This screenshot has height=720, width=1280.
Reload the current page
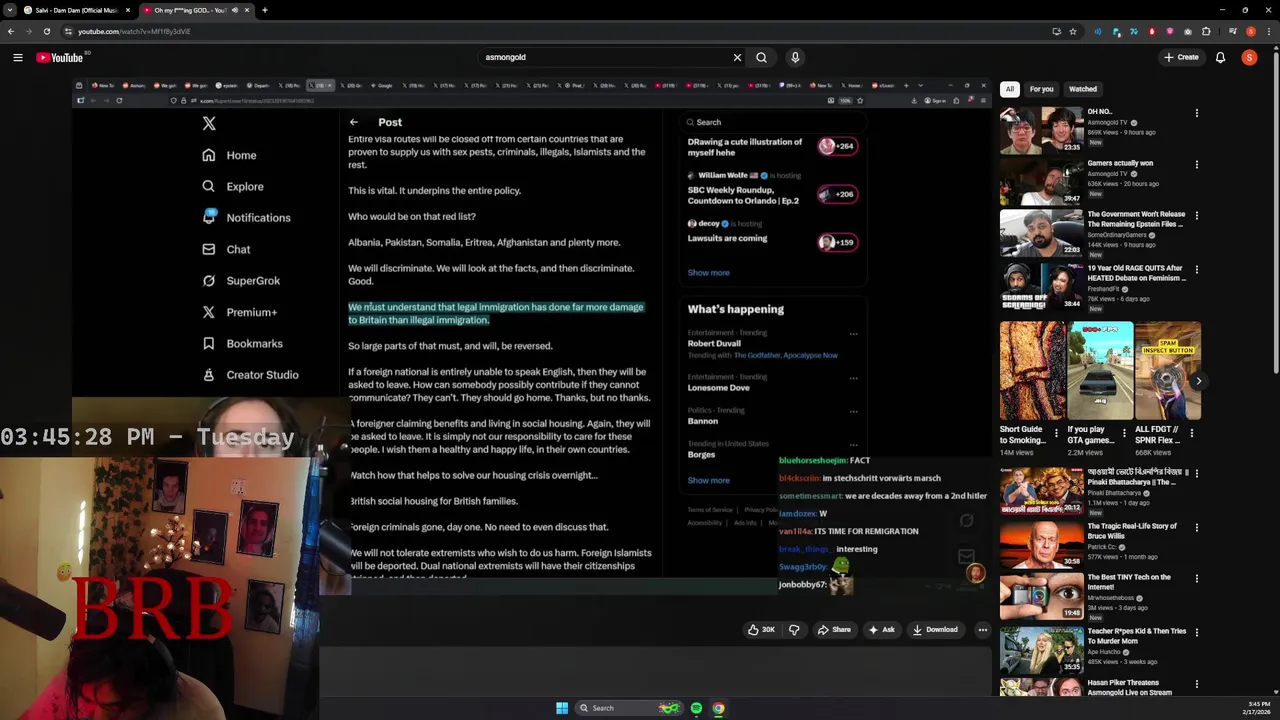coord(46,31)
